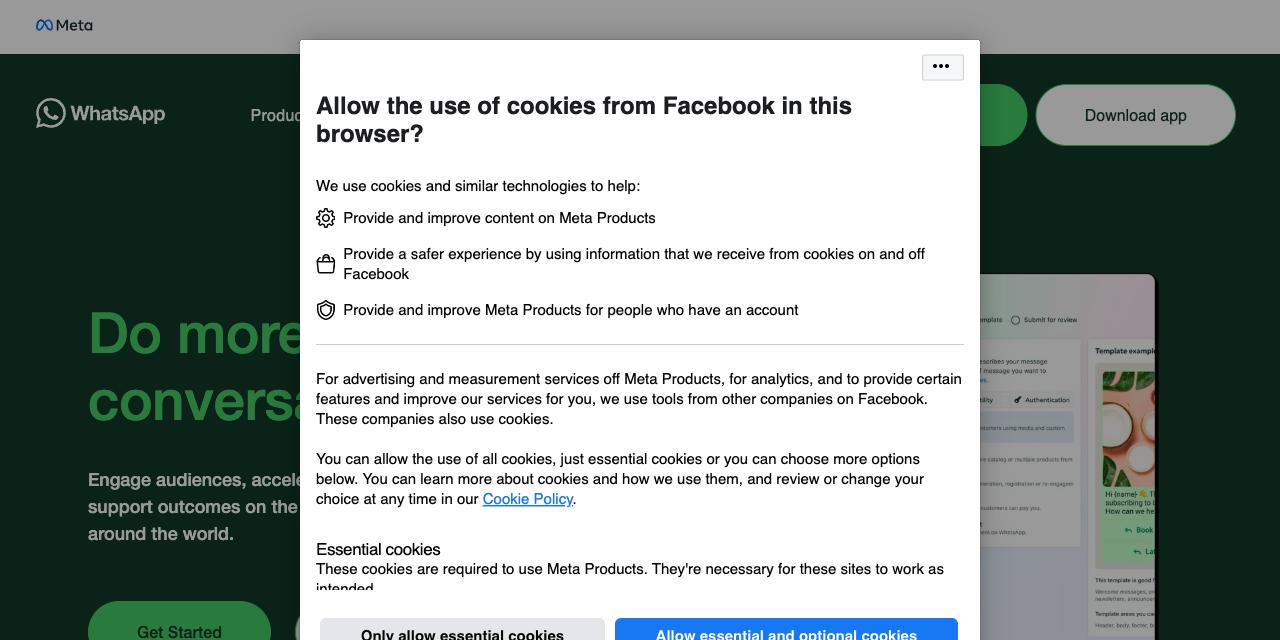1280x640 pixels.
Task: Click the WhatsApp logo icon
Action: [x=50, y=113]
